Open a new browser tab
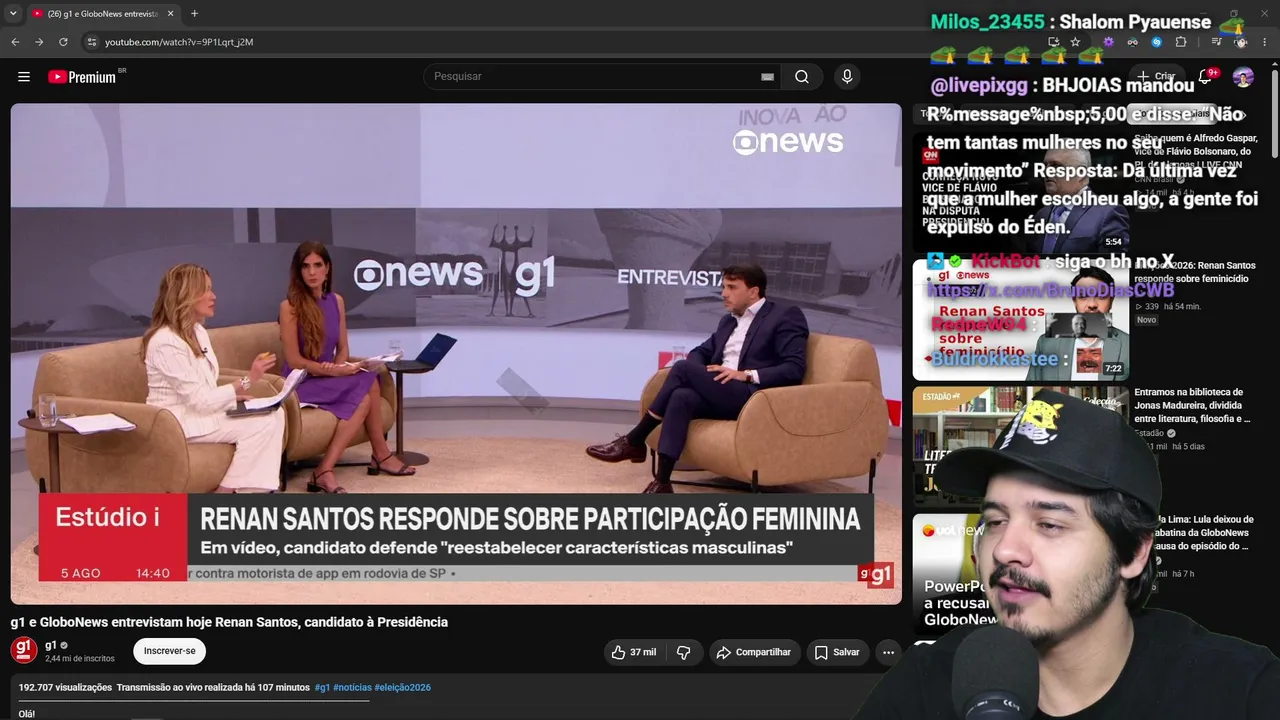The width and height of the screenshot is (1280, 720). [194, 14]
